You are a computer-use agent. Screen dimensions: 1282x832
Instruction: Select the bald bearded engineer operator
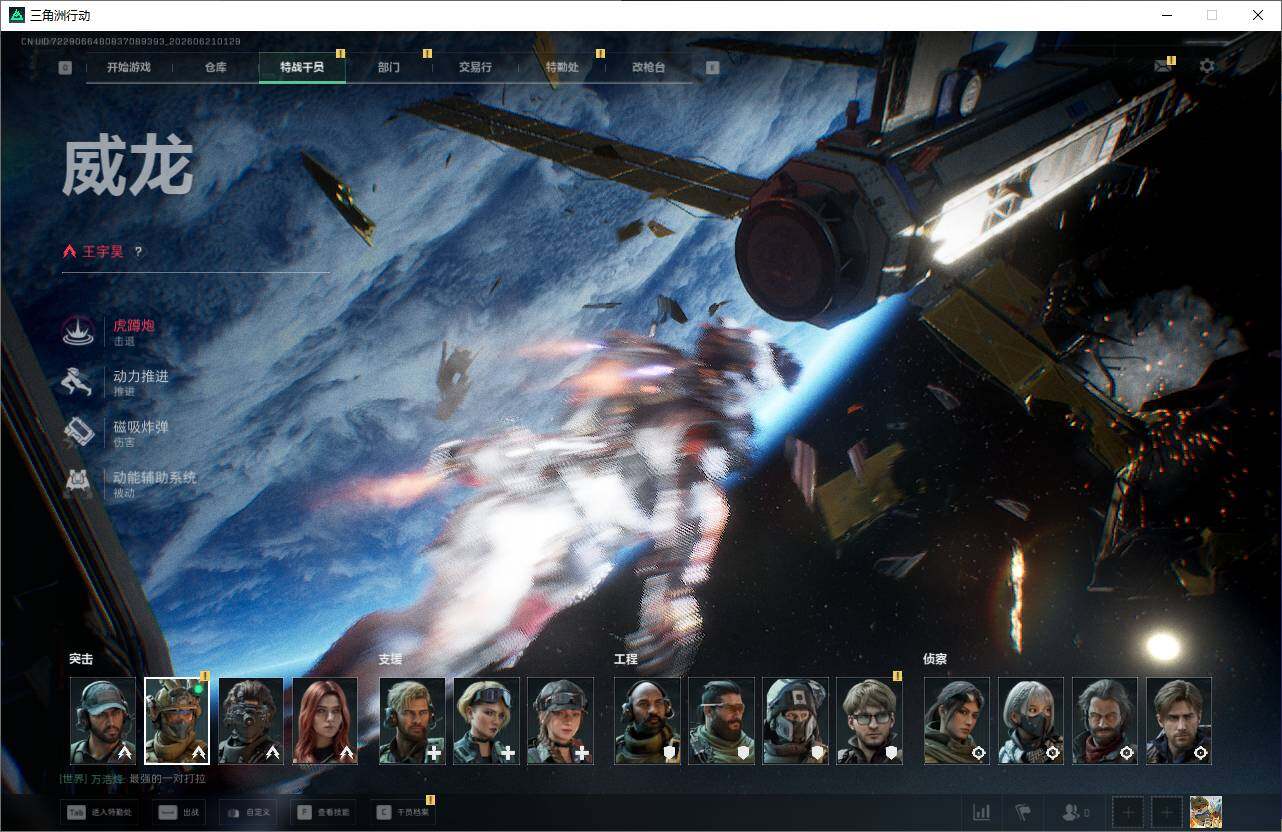pos(647,721)
